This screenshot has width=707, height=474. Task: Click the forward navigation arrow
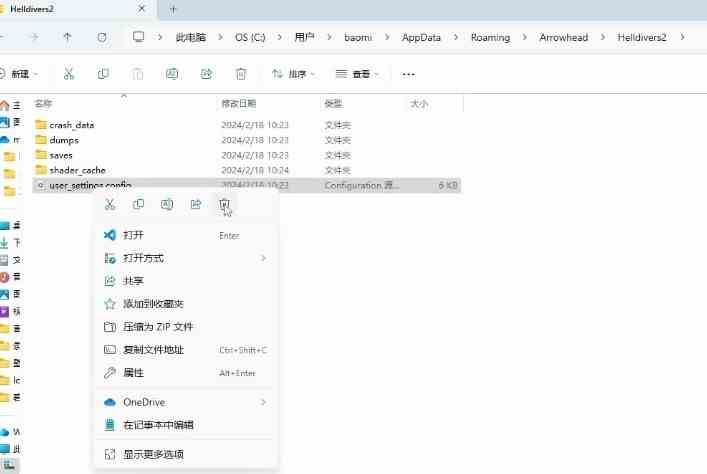(34, 37)
